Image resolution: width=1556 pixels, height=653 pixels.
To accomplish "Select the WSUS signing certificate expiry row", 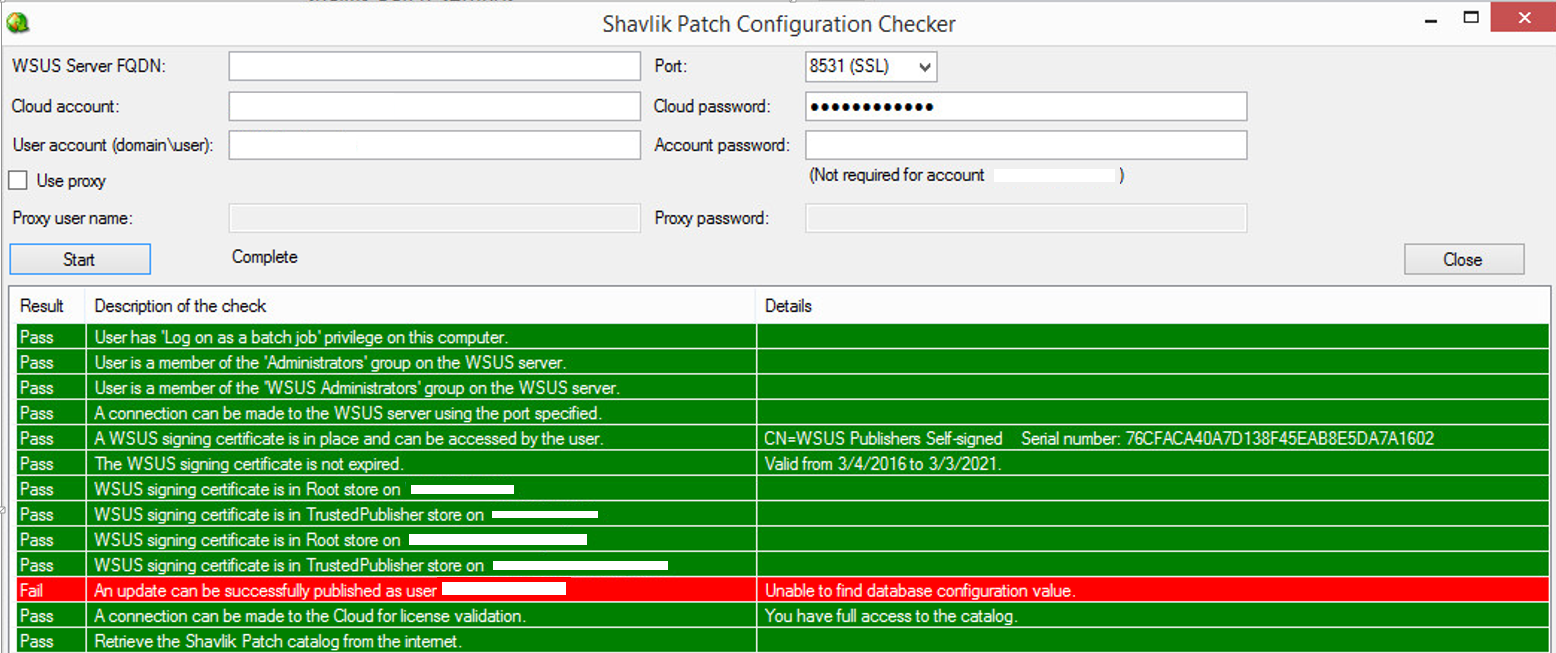I will click(400, 463).
